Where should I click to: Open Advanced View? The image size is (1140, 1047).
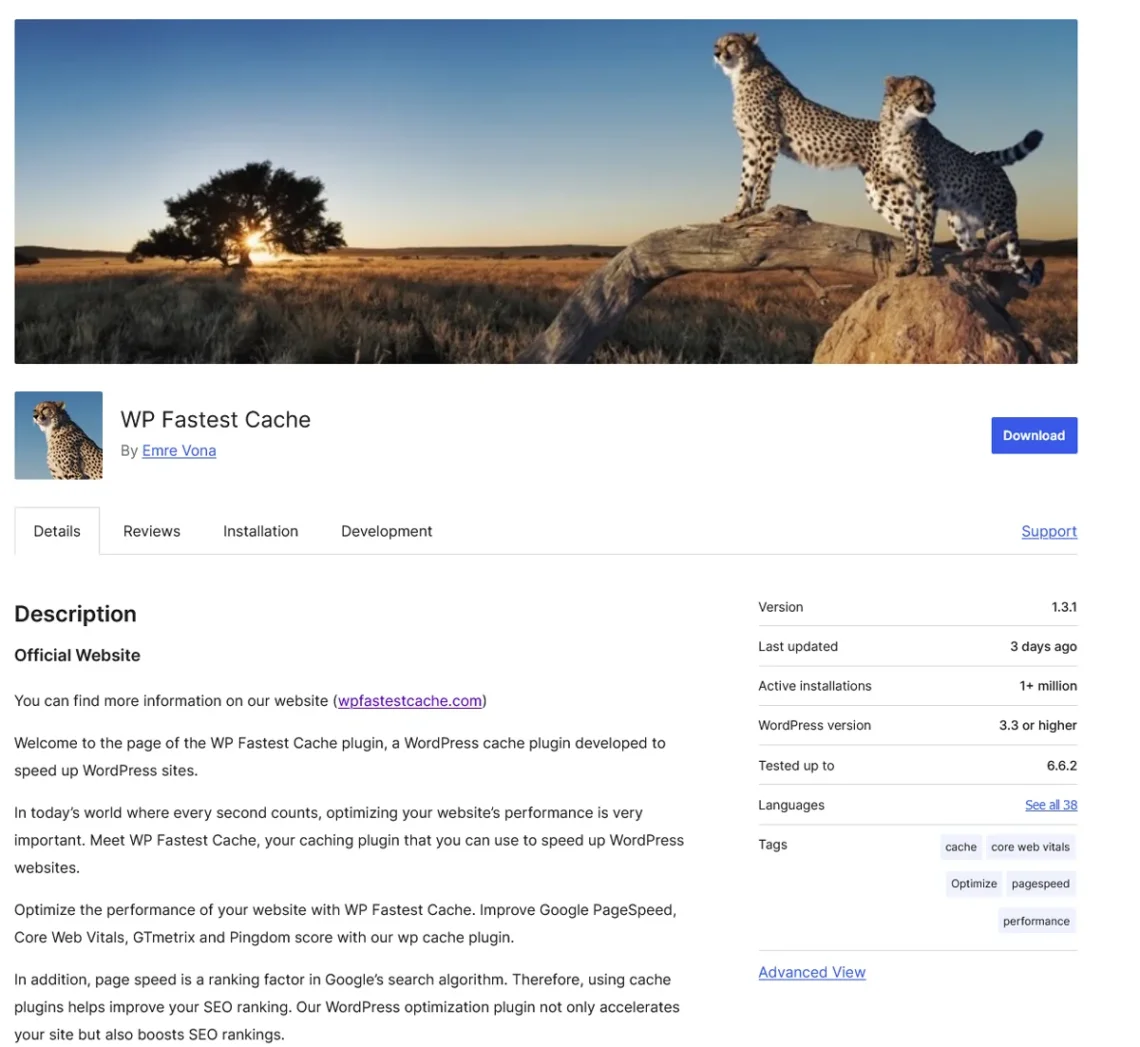tap(812, 971)
